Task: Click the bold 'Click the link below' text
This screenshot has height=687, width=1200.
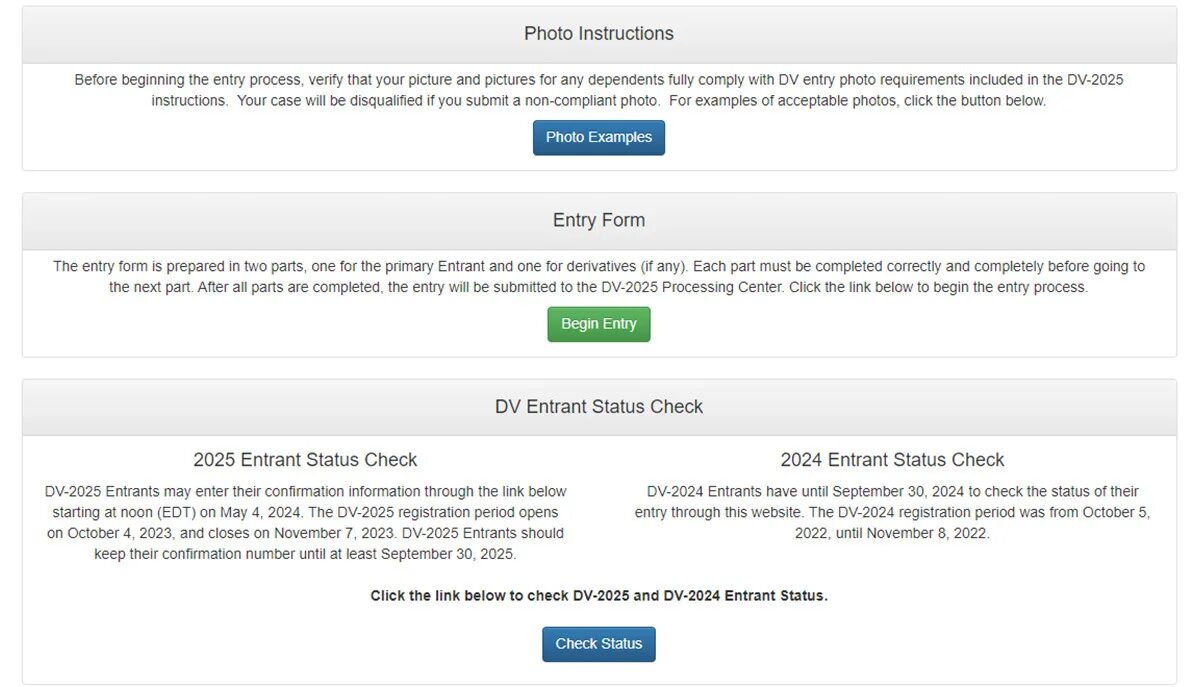Action: [598, 596]
